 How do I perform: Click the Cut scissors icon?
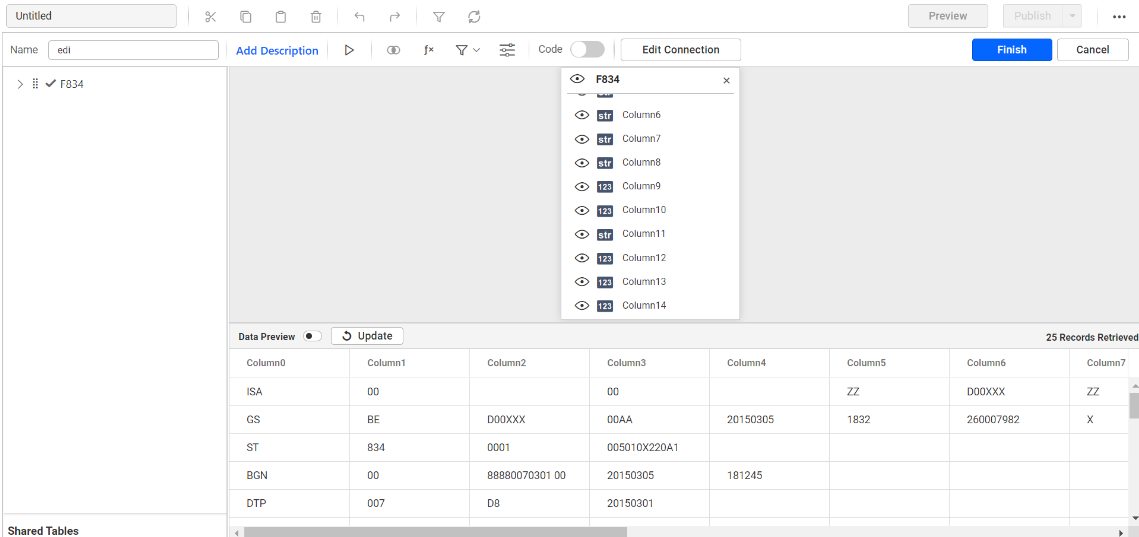click(211, 16)
